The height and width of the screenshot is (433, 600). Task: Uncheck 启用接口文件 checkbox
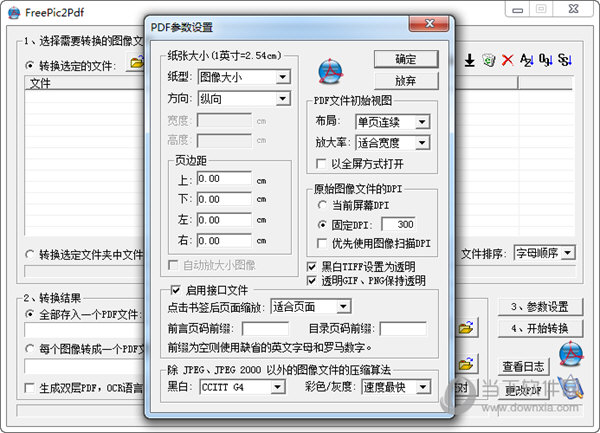point(175,290)
